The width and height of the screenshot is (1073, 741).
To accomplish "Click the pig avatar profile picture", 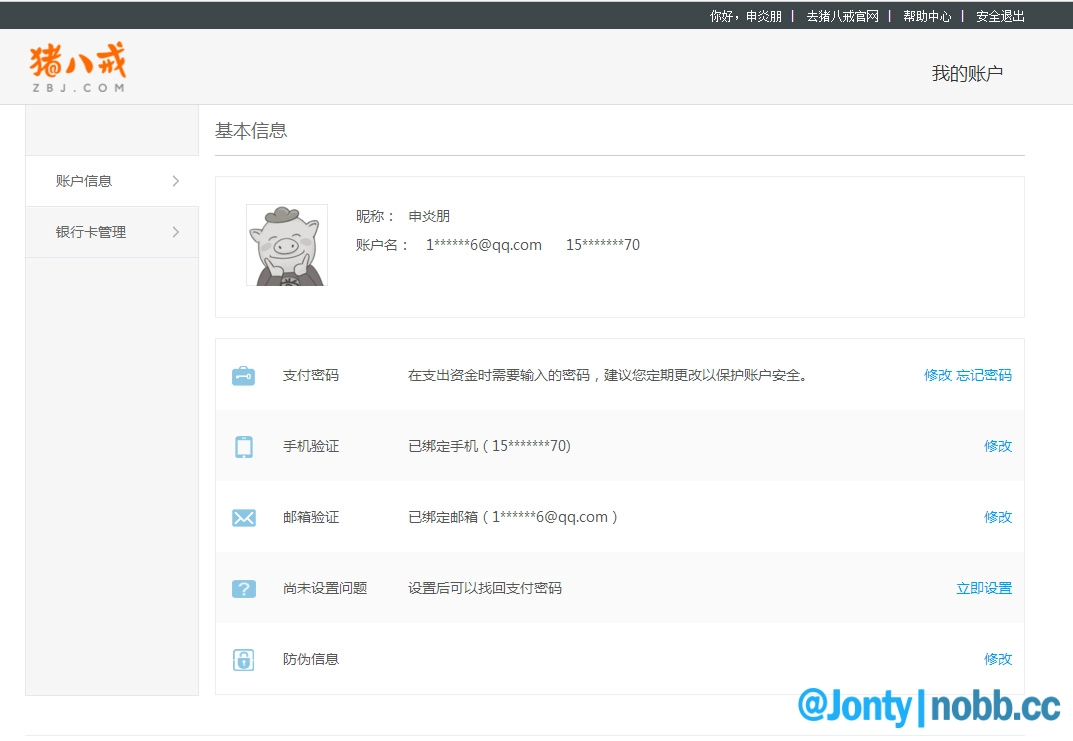I will 287,245.
